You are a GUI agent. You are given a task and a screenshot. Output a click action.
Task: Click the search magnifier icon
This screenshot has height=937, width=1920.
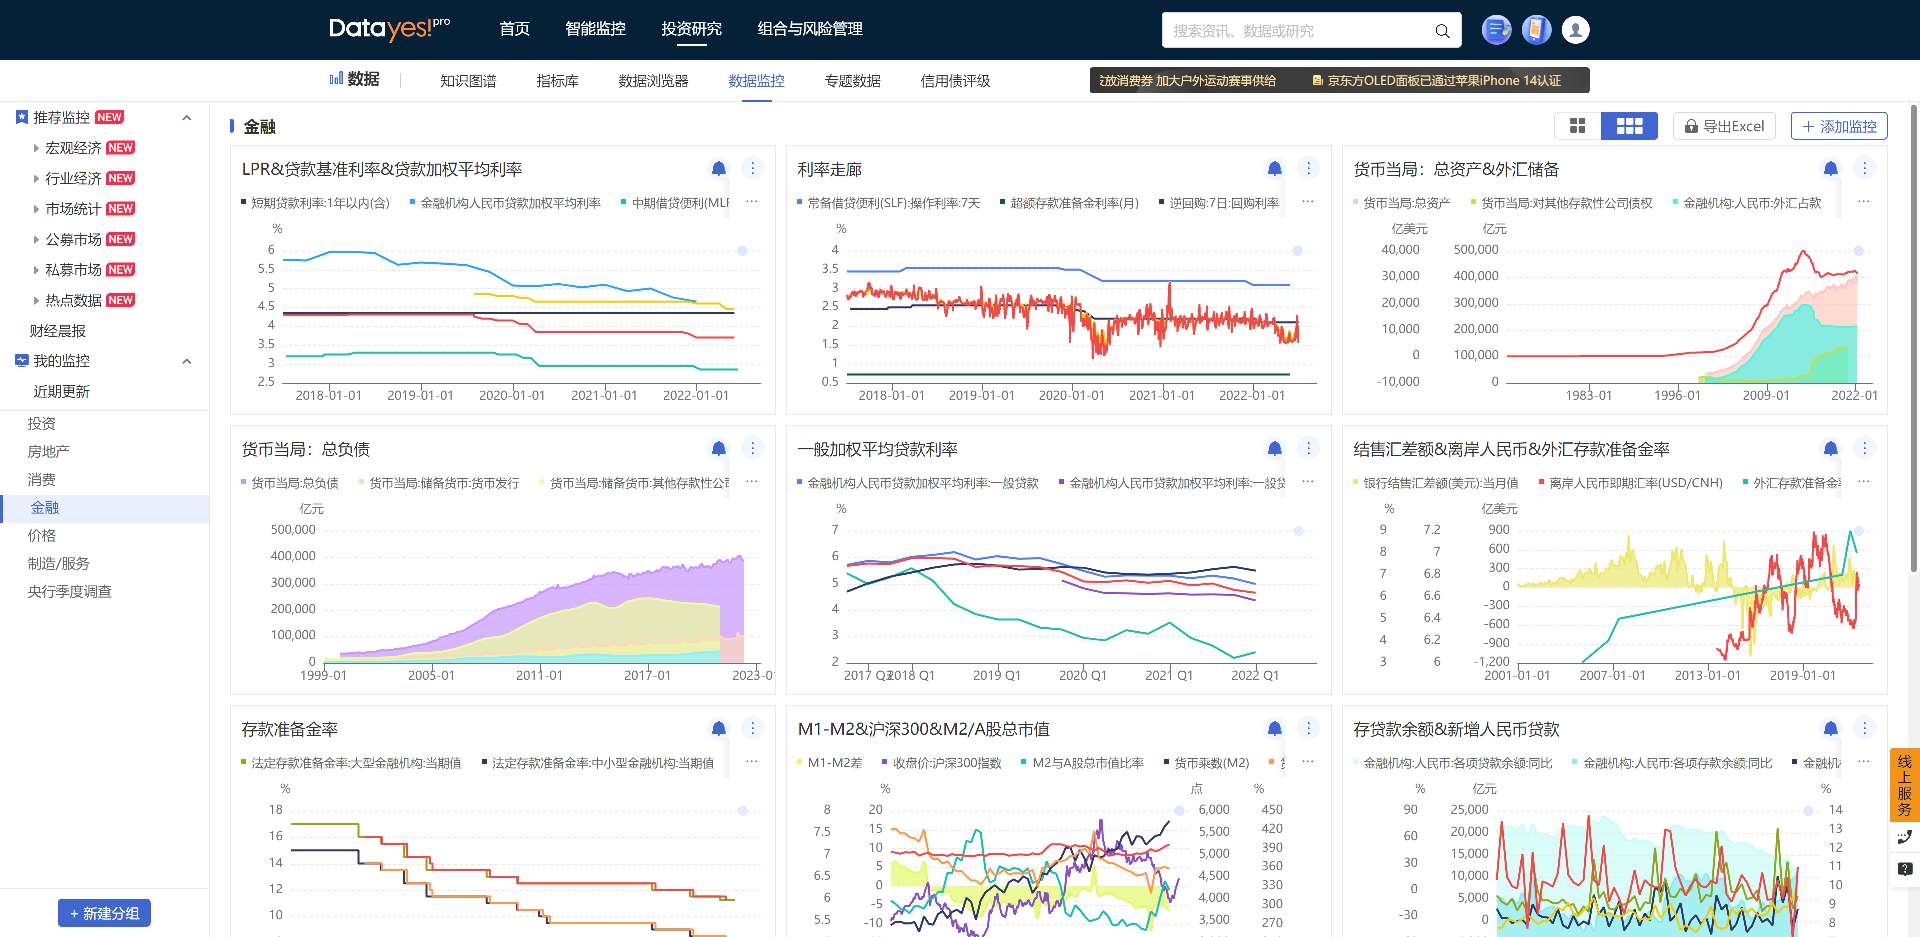coord(1442,31)
